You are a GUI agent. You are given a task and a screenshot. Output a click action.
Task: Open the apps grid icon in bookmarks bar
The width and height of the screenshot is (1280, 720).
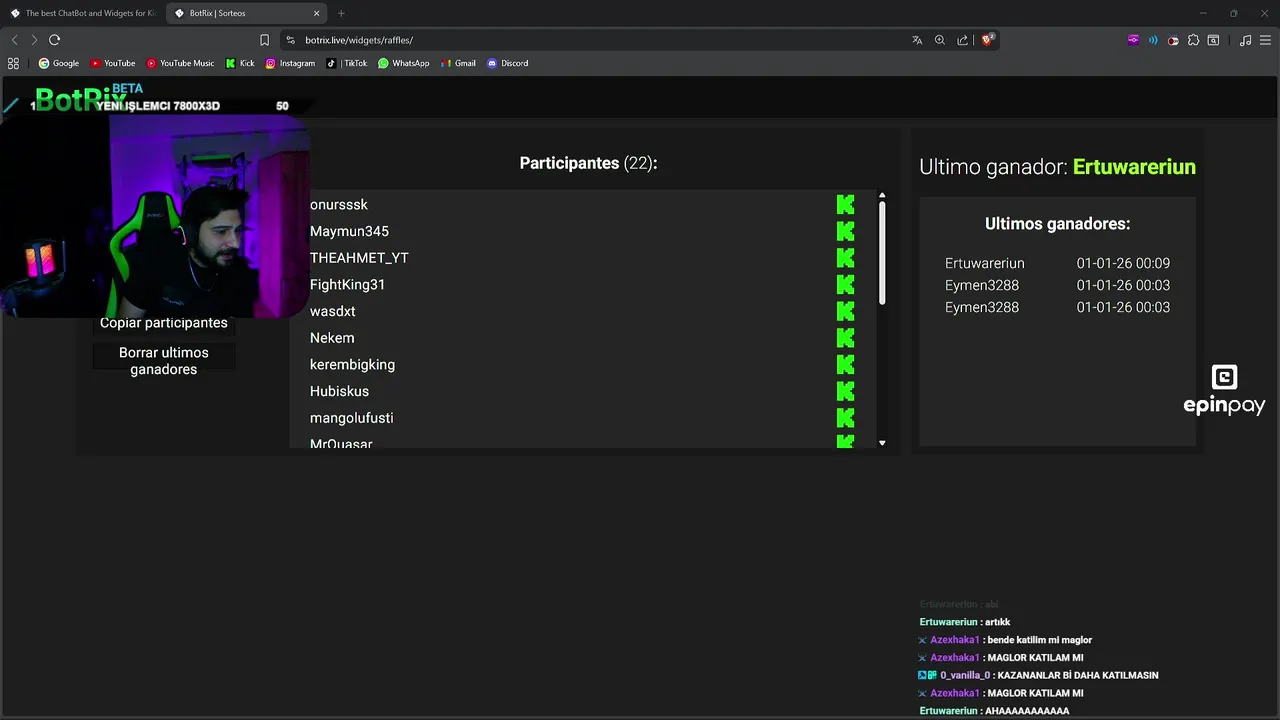pos(13,63)
